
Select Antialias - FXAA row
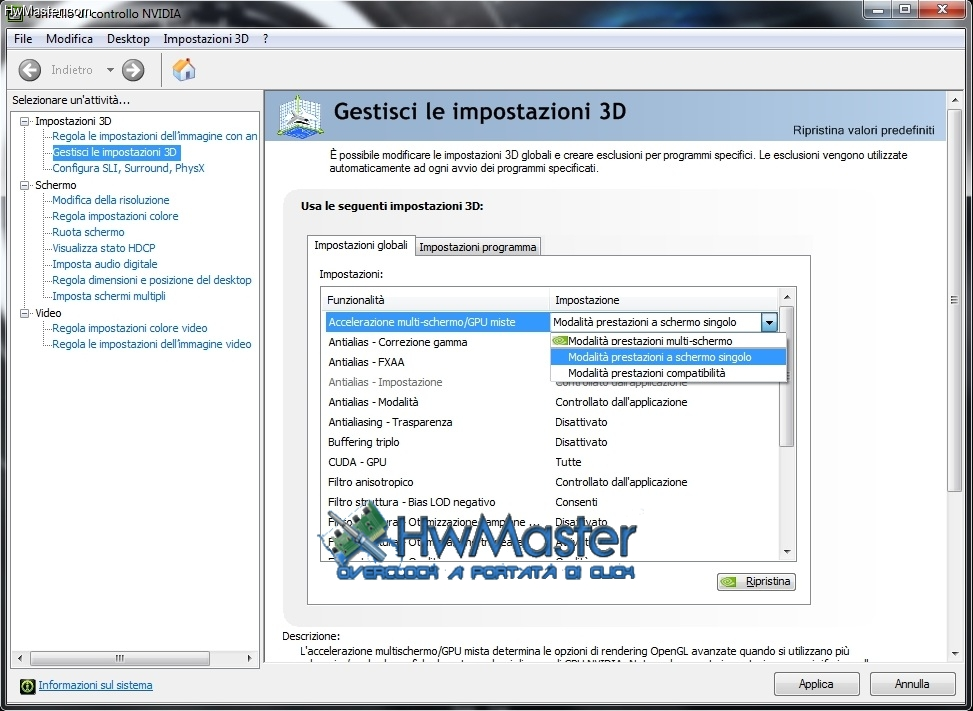pyautogui.click(x=437, y=362)
